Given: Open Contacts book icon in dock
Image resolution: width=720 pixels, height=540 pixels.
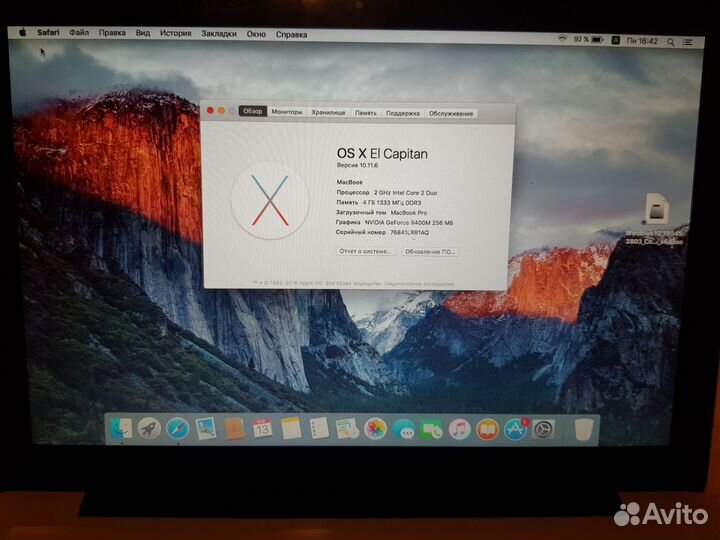Looking at the screenshot, I should tap(234, 429).
